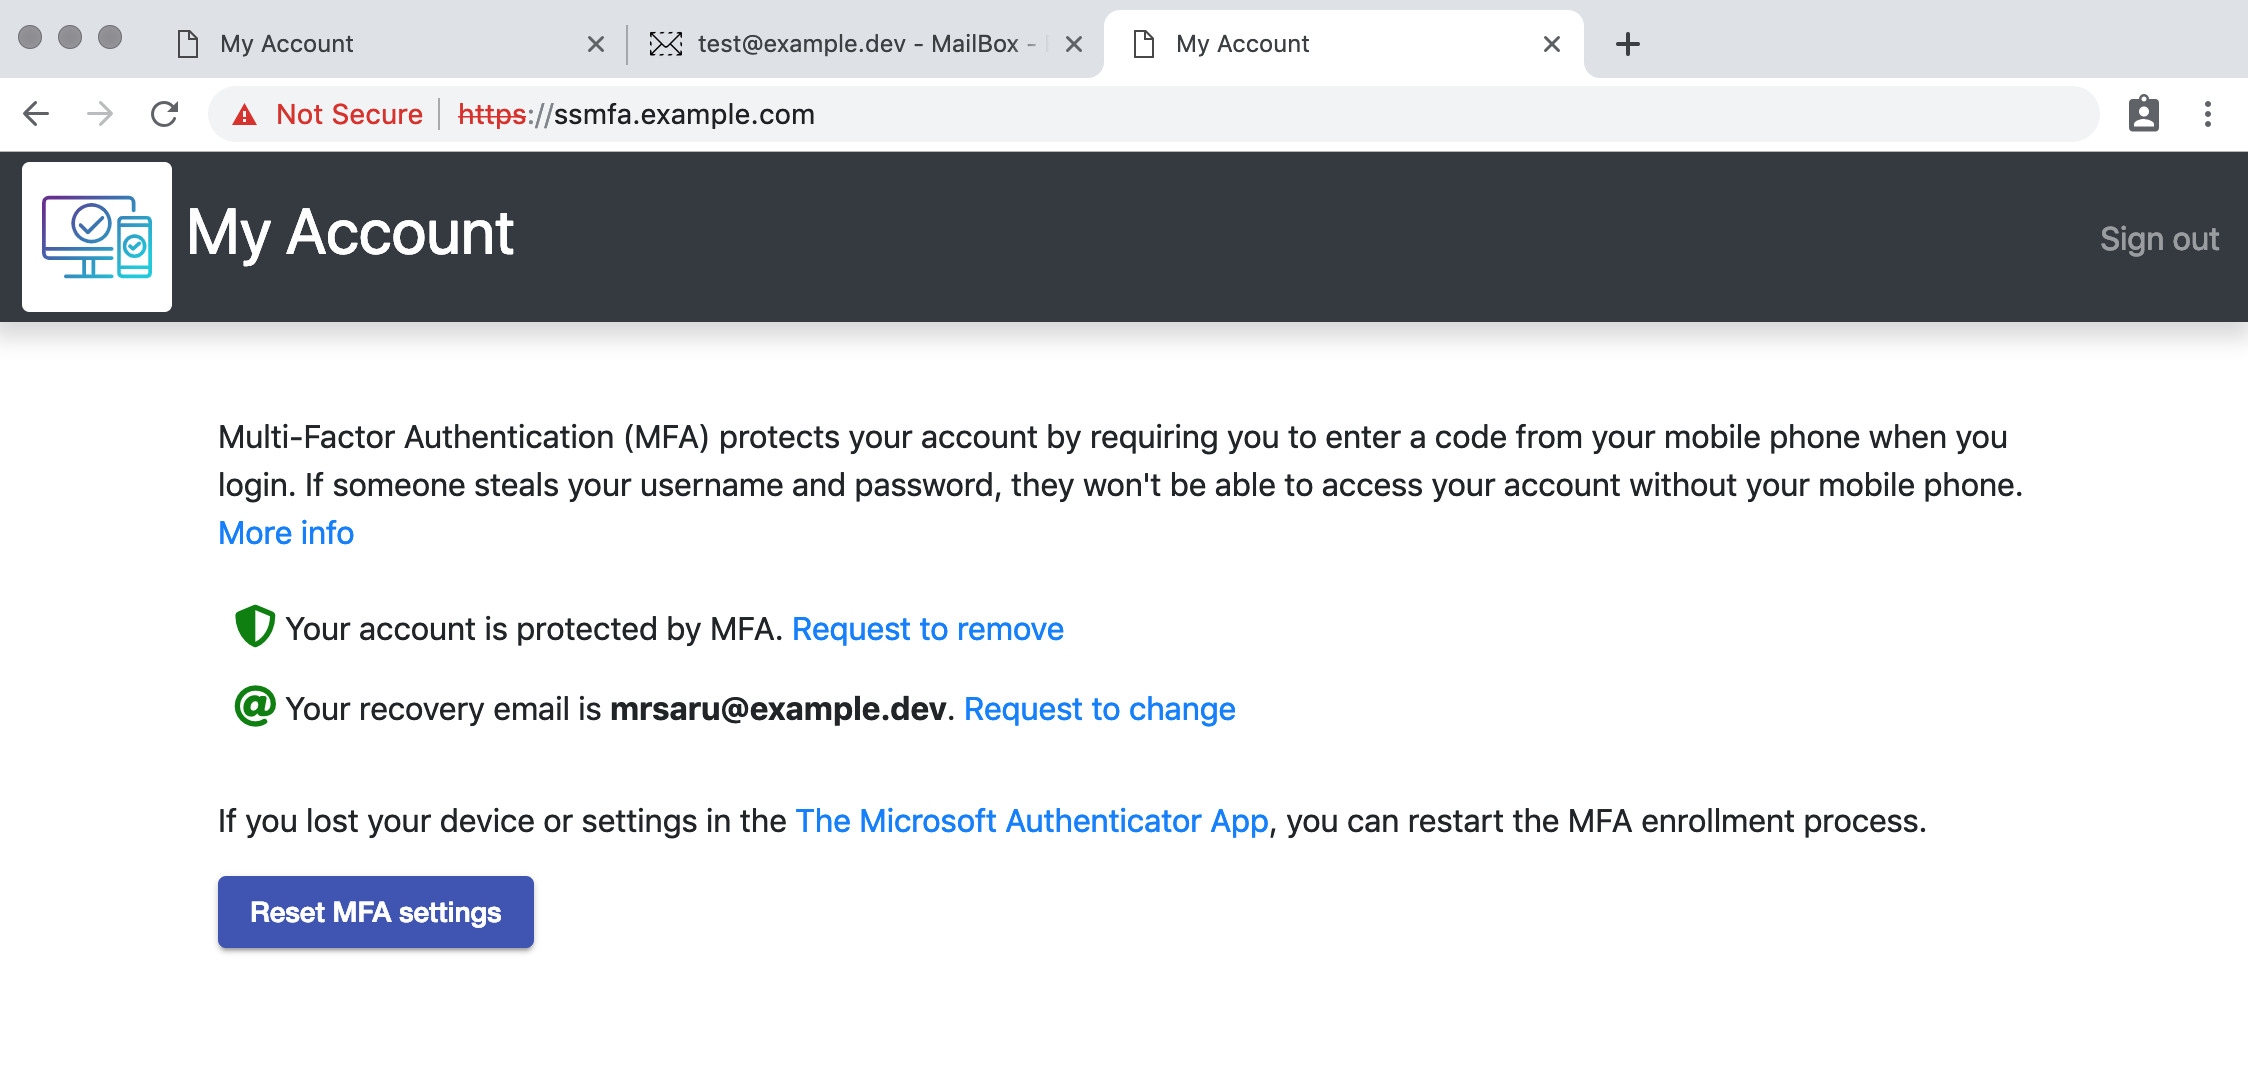Click the green MFA shield icon
The height and width of the screenshot is (1080, 2248).
254,627
